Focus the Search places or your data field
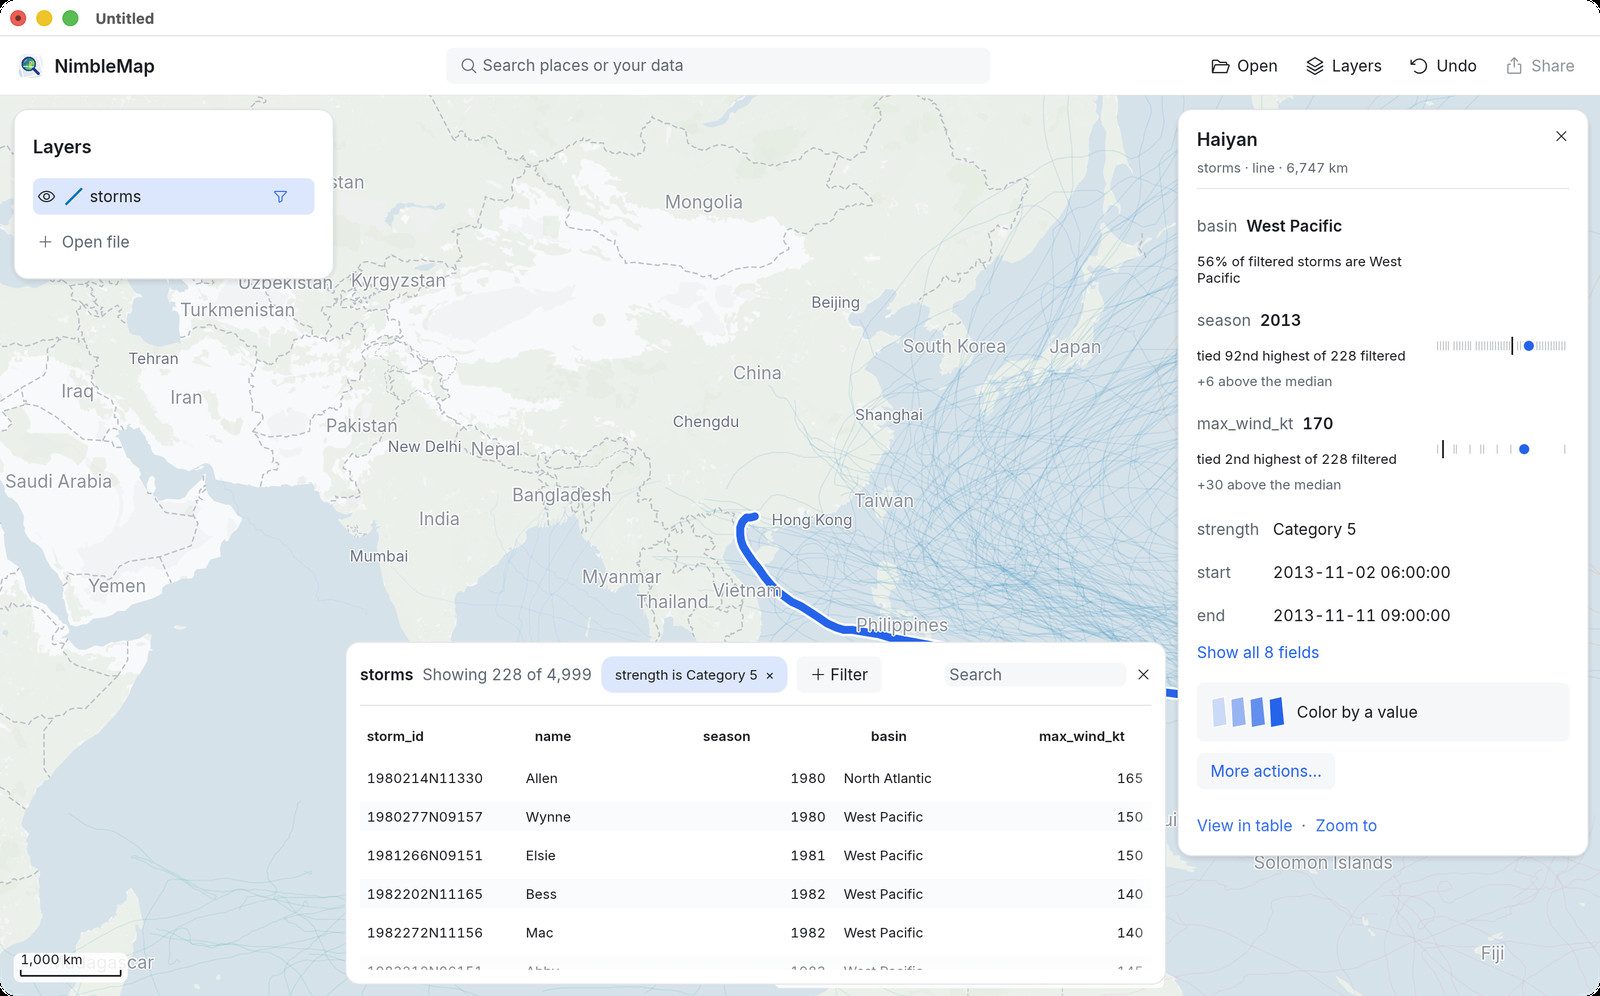The width and height of the screenshot is (1600, 996). [x=718, y=66]
